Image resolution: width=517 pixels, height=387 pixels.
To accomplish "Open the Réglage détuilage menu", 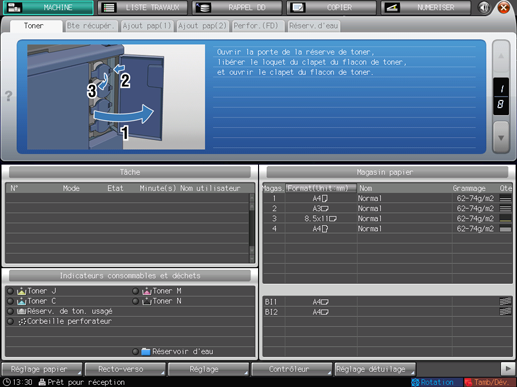I will tap(375, 369).
